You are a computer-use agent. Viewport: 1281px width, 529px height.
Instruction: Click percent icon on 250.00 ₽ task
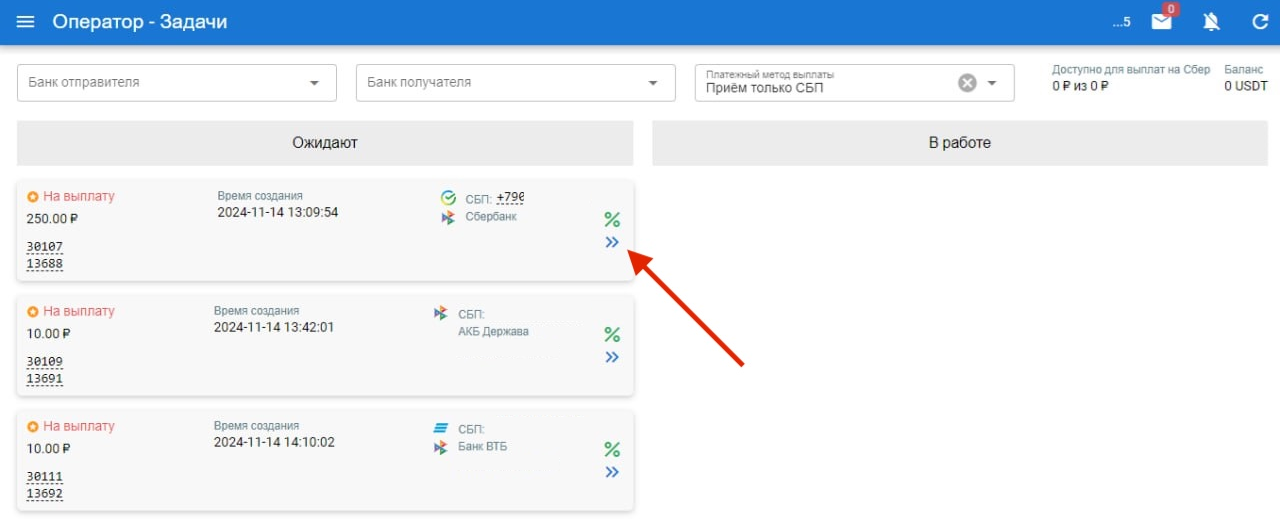pyautogui.click(x=612, y=220)
